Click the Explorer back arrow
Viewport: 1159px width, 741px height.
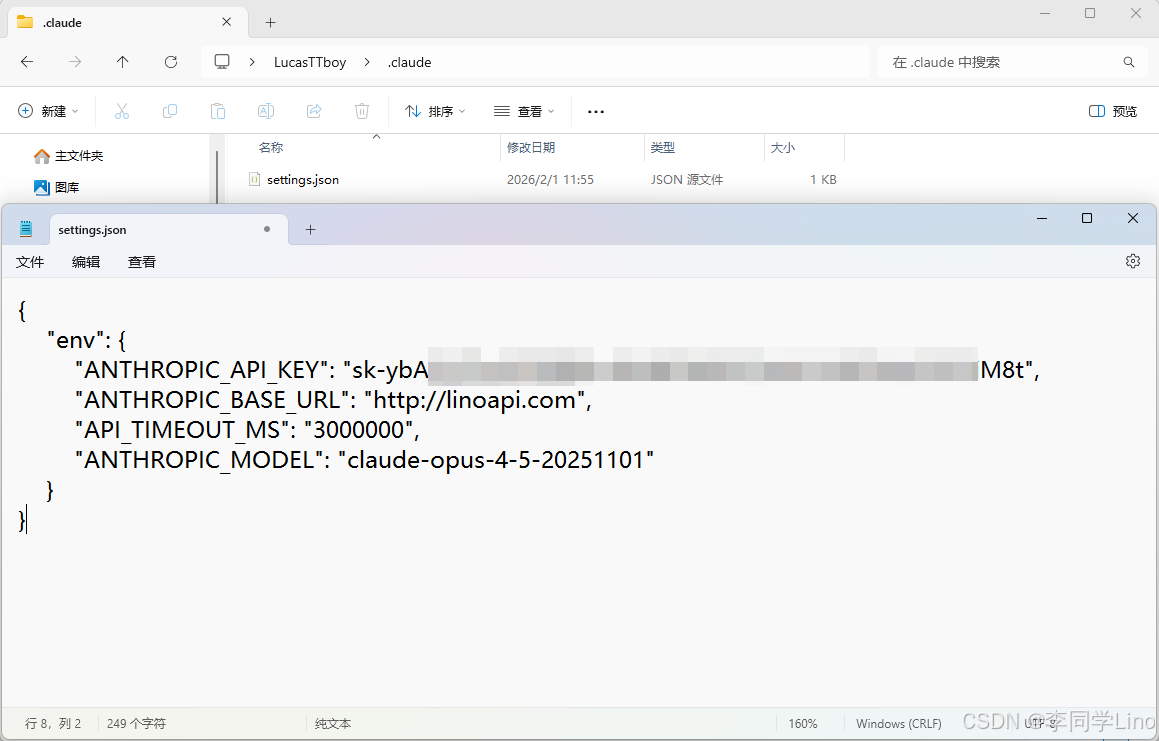(27, 62)
